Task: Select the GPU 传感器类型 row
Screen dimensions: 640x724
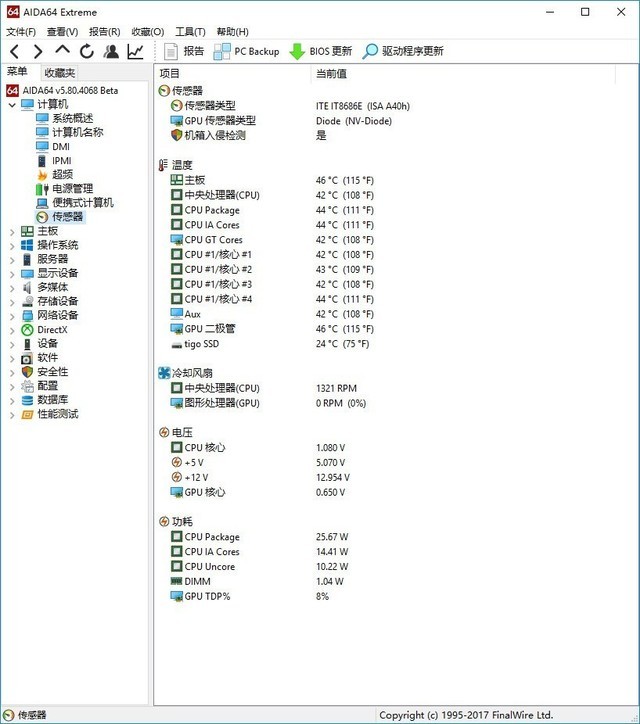Action: click(282, 121)
